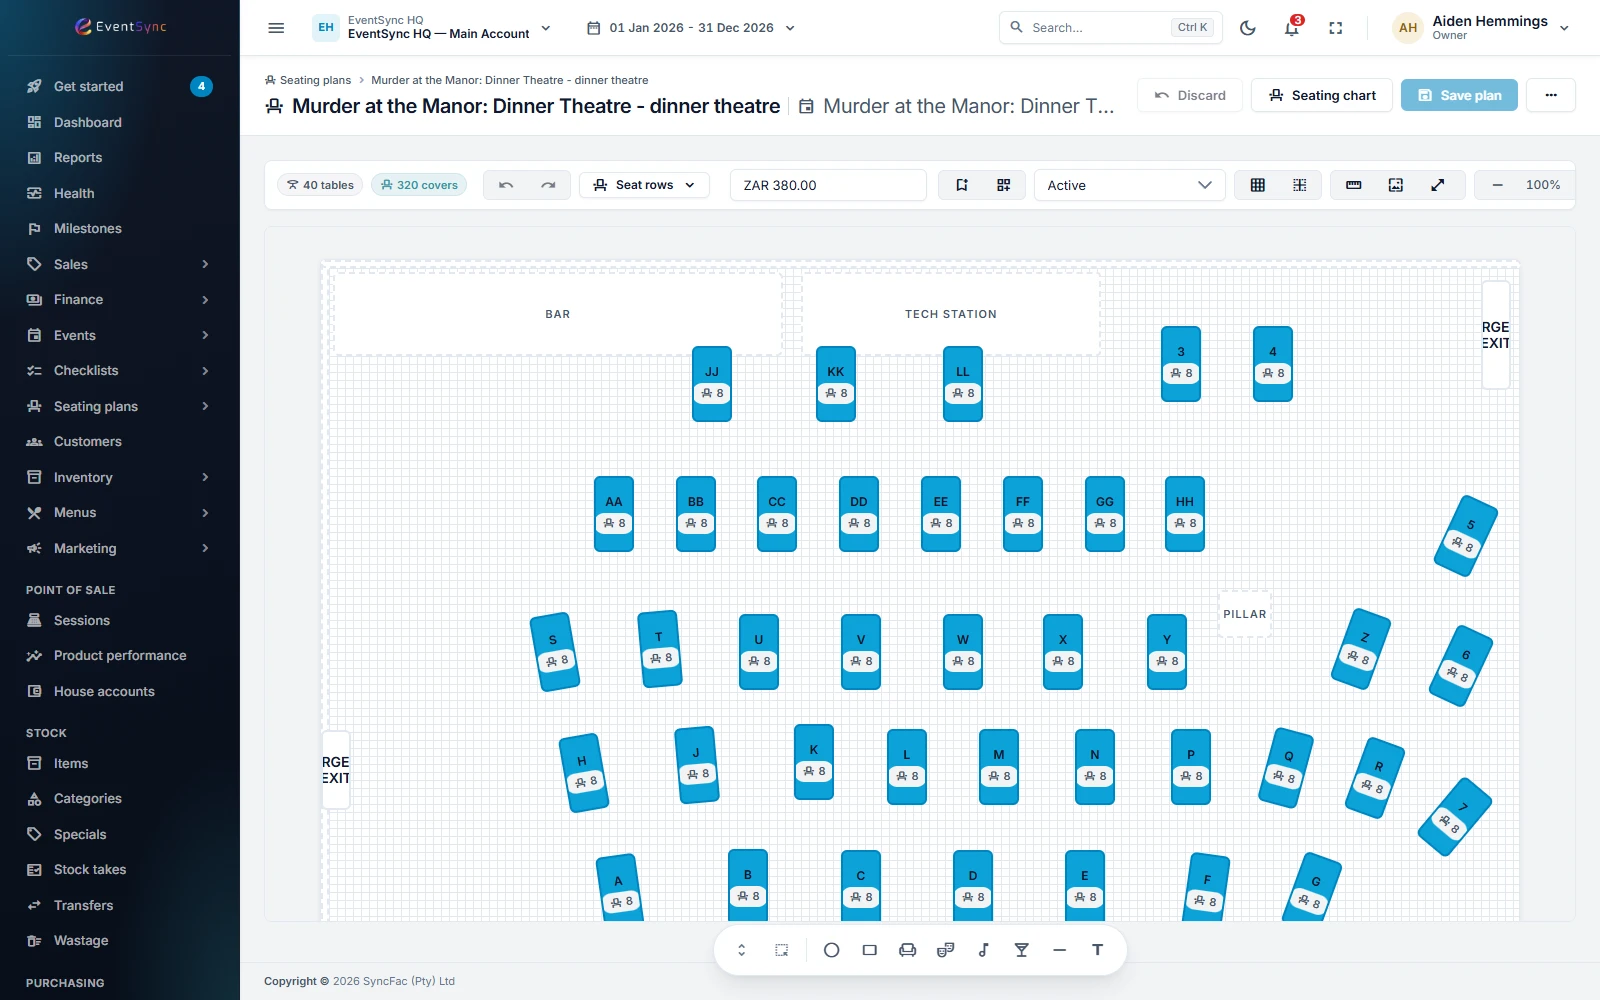Expand the Menus submenu
This screenshot has height=1000, width=1600.
[120, 513]
